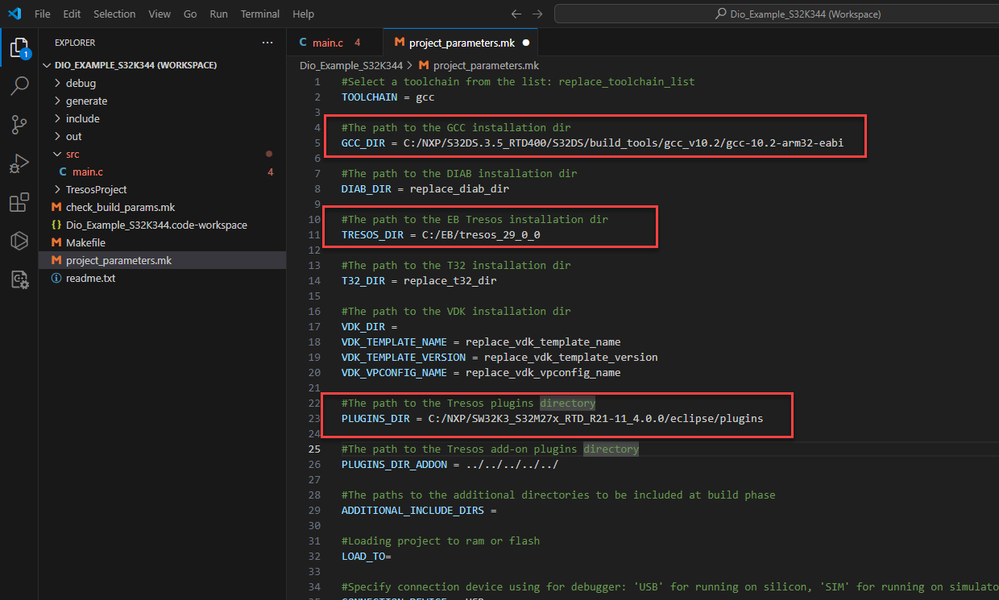Click the hexagon-shaped activity bar icon

coord(19,241)
